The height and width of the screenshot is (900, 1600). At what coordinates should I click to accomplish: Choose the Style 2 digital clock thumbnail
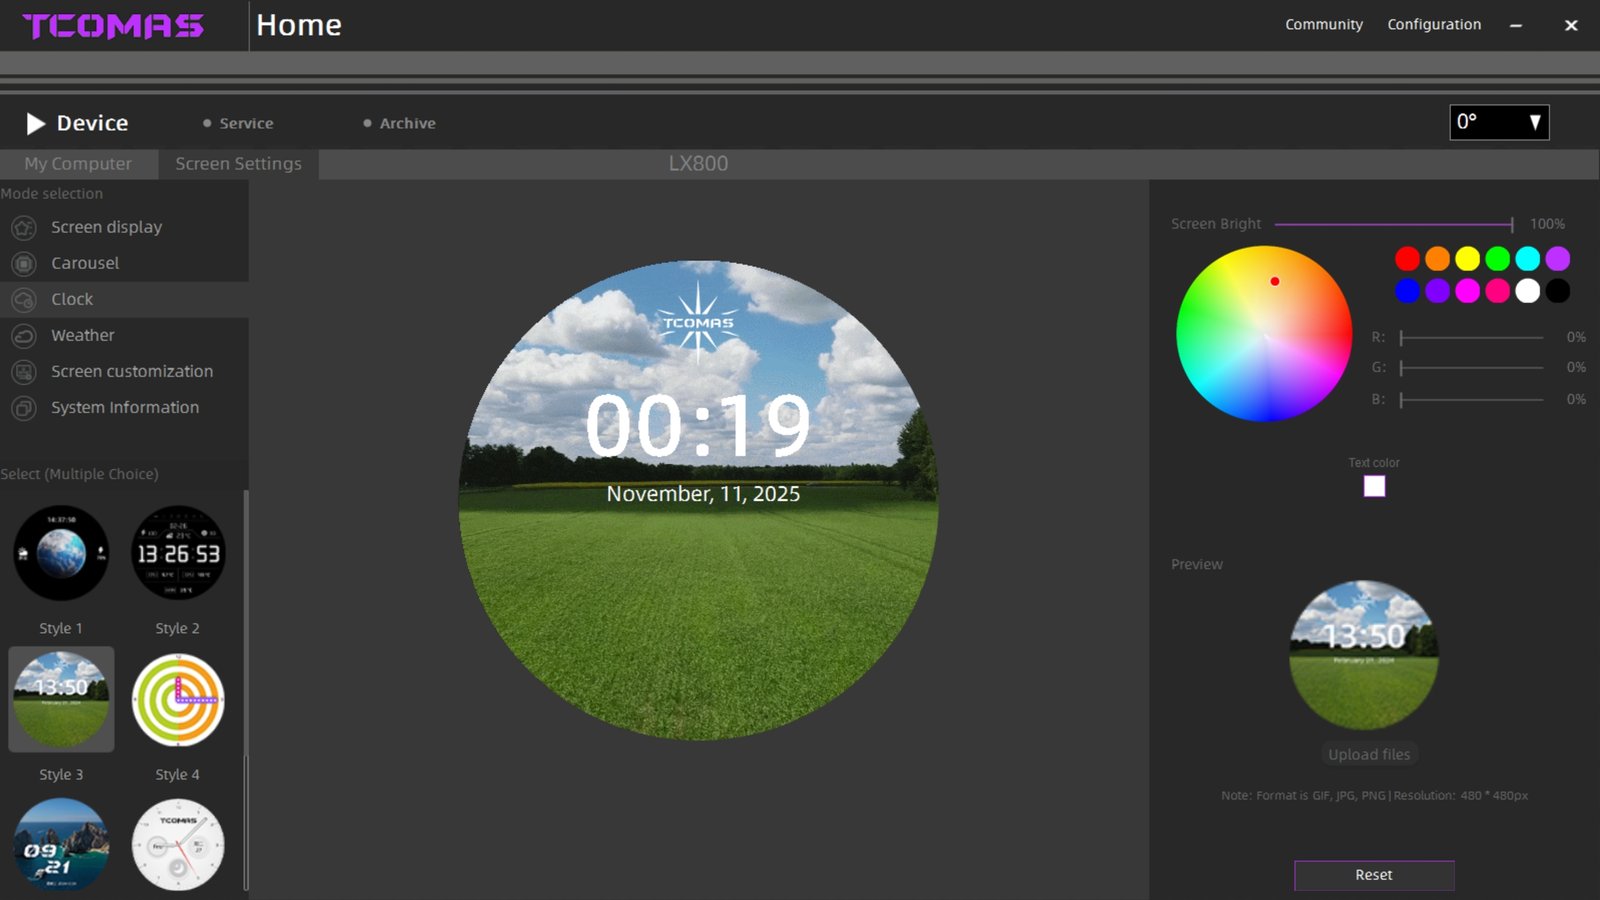pyautogui.click(x=178, y=553)
